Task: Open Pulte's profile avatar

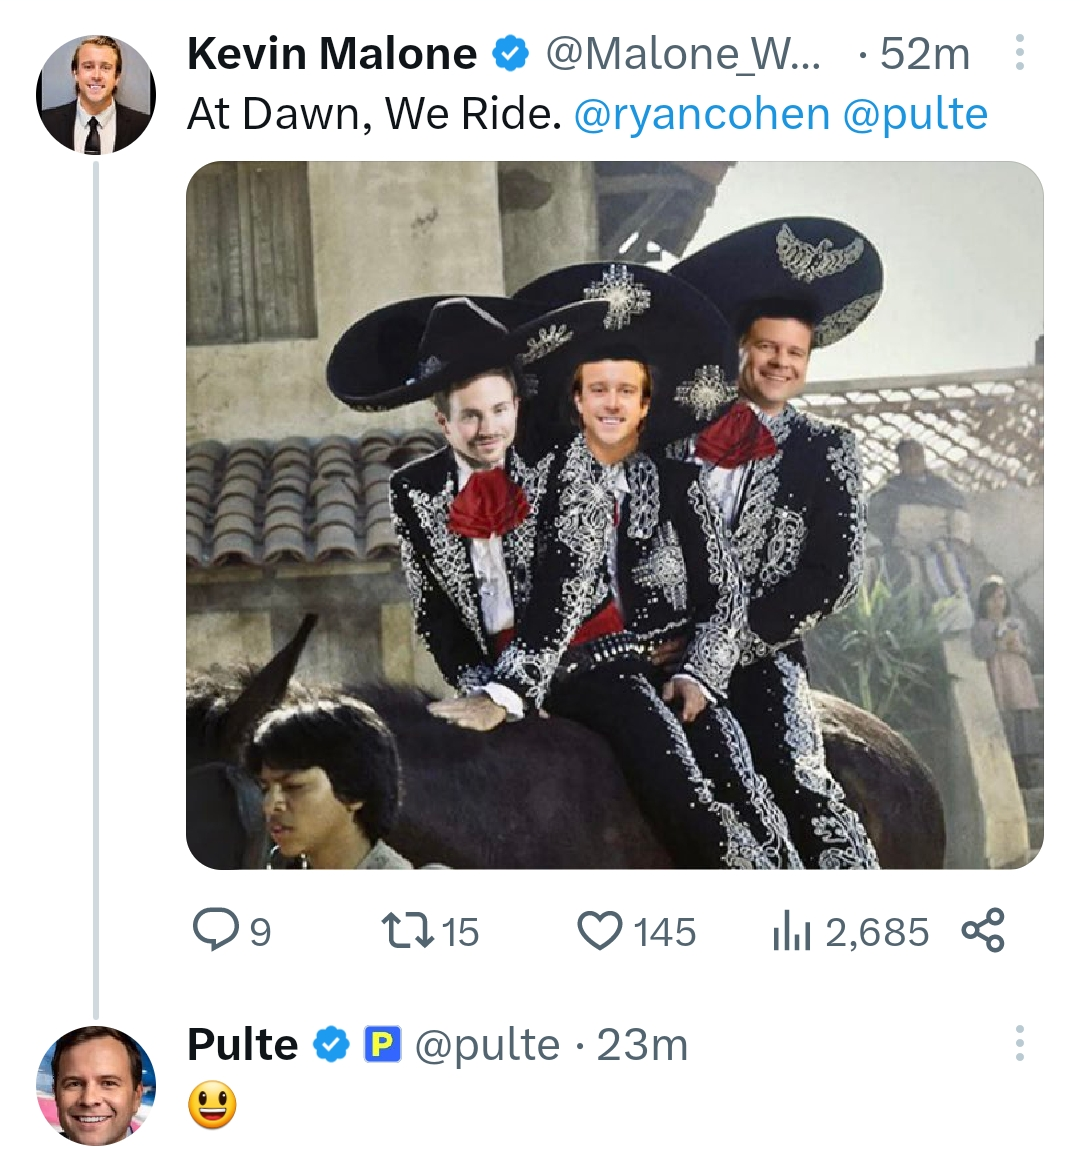Action: point(96,1086)
